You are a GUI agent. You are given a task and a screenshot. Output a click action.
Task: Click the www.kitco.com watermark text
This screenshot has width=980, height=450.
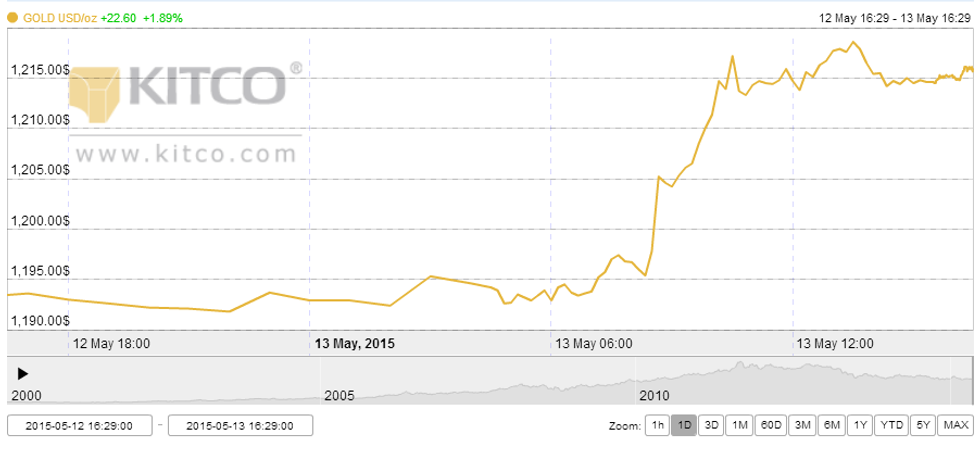pyautogui.click(x=186, y=154)
